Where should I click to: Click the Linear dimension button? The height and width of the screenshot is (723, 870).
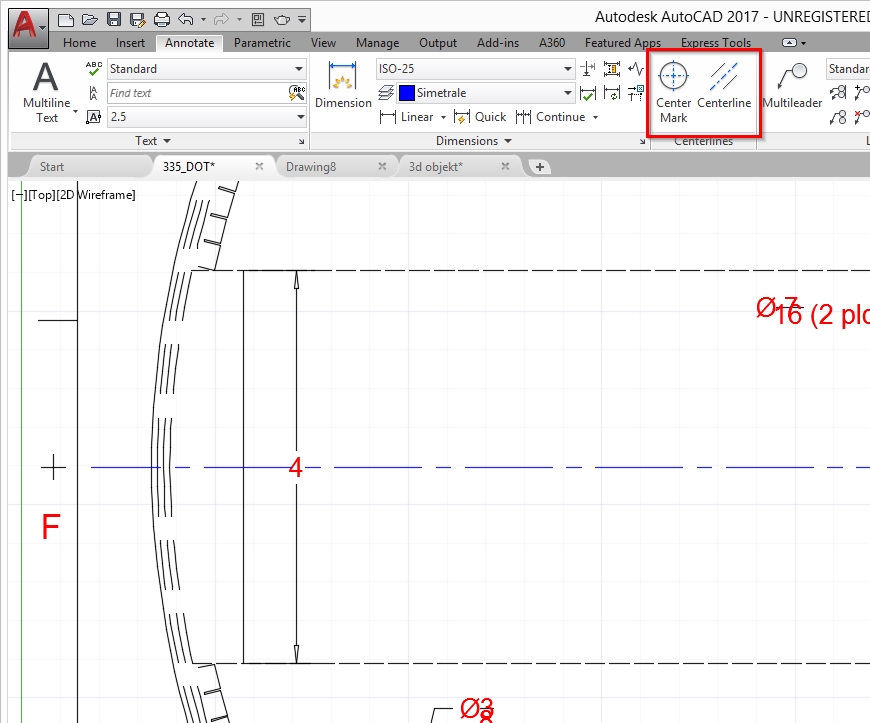pos(408,117)
